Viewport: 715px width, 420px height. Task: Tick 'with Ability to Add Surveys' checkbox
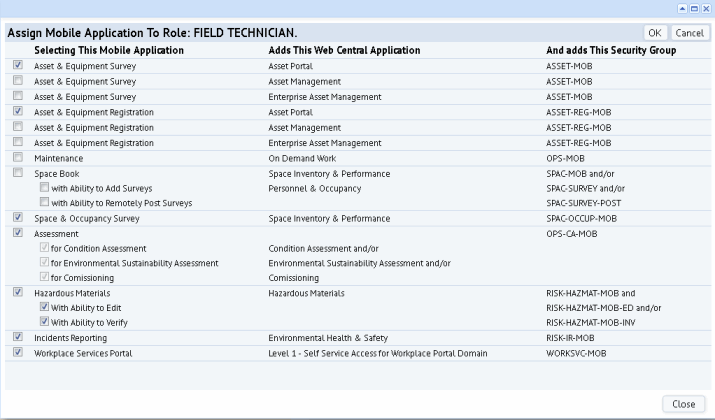pyautogui.click(x=44, y=188)
